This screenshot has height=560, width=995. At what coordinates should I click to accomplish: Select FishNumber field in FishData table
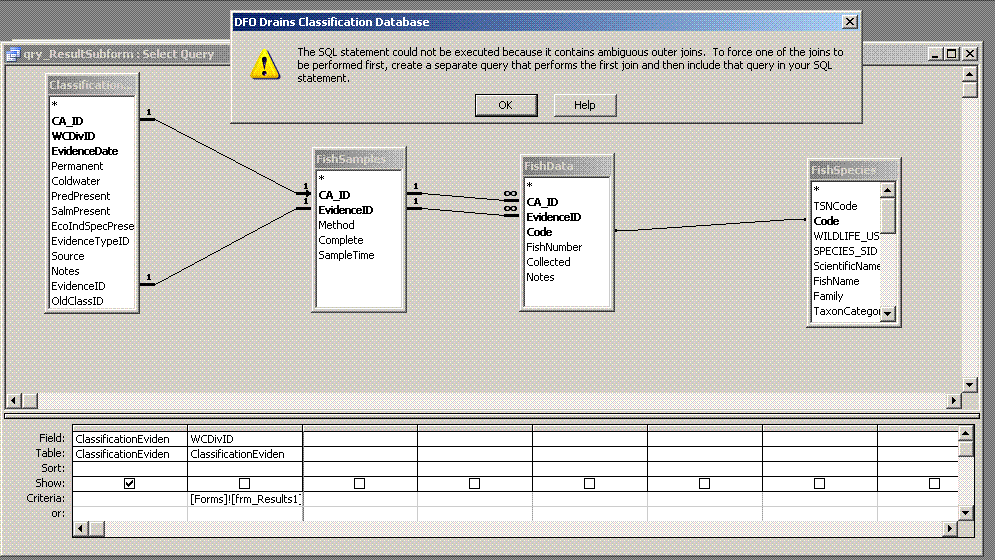pos(554,247)
